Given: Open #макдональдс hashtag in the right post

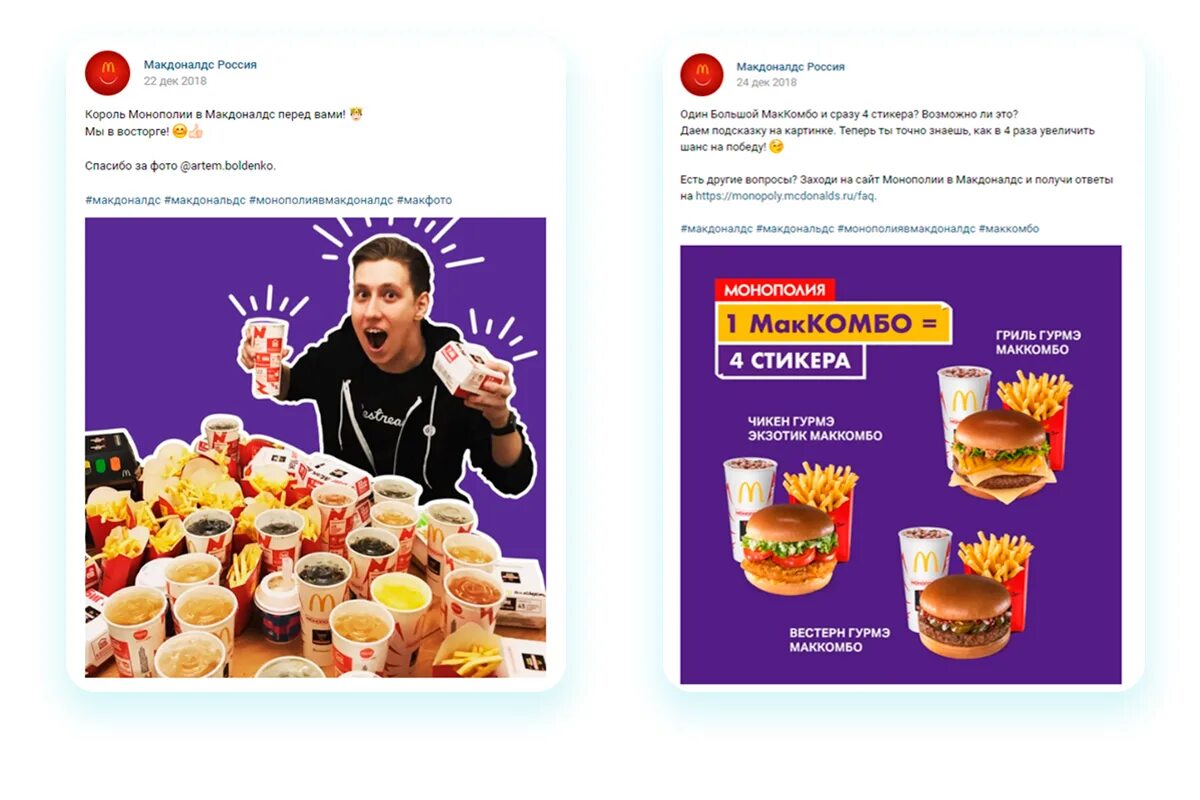Looking at the screenshot, I should [x=795, y=229].
